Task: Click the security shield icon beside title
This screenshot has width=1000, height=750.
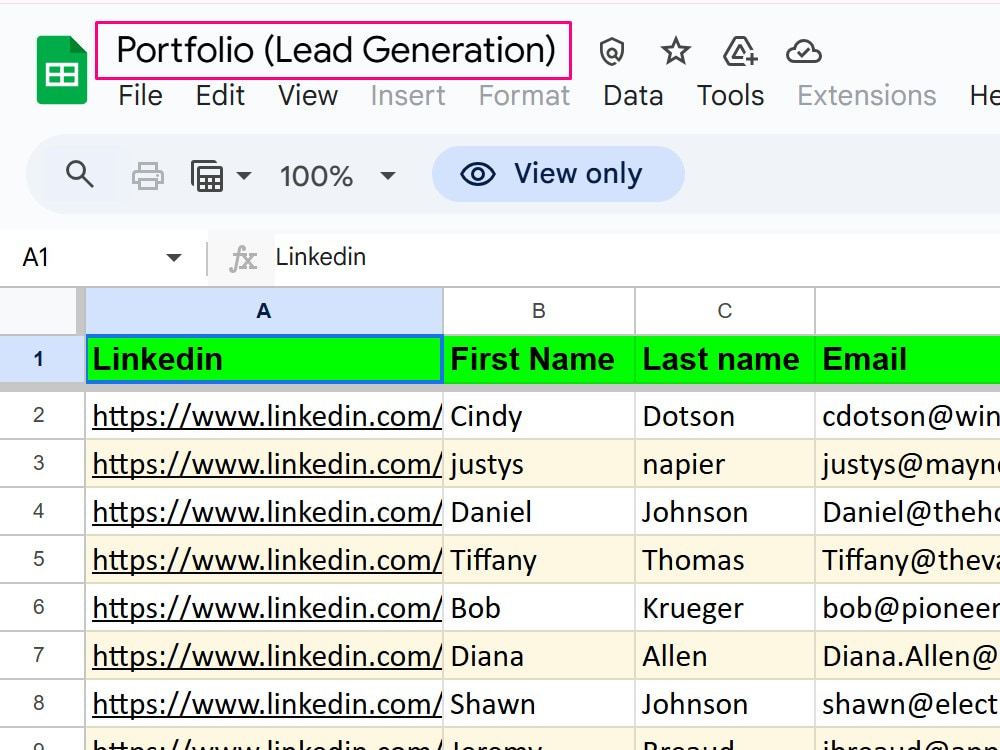Action: [x=612, y=52]
